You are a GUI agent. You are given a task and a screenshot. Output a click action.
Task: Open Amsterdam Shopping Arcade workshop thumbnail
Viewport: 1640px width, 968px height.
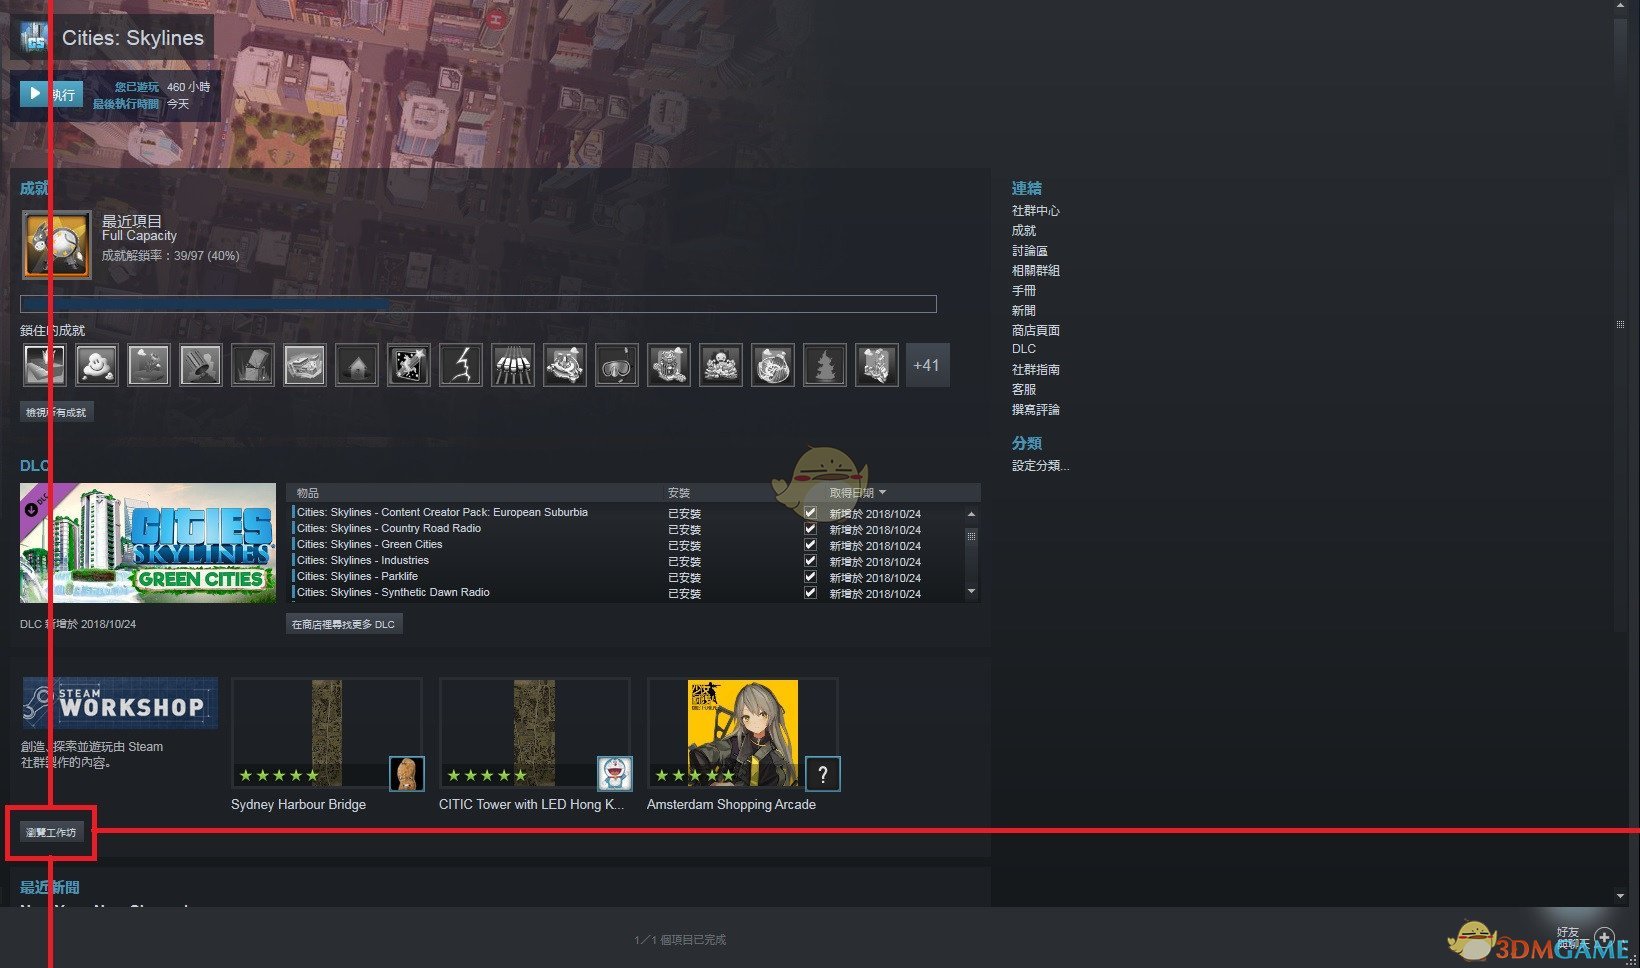pyautogui.click(x=743, y=733)
